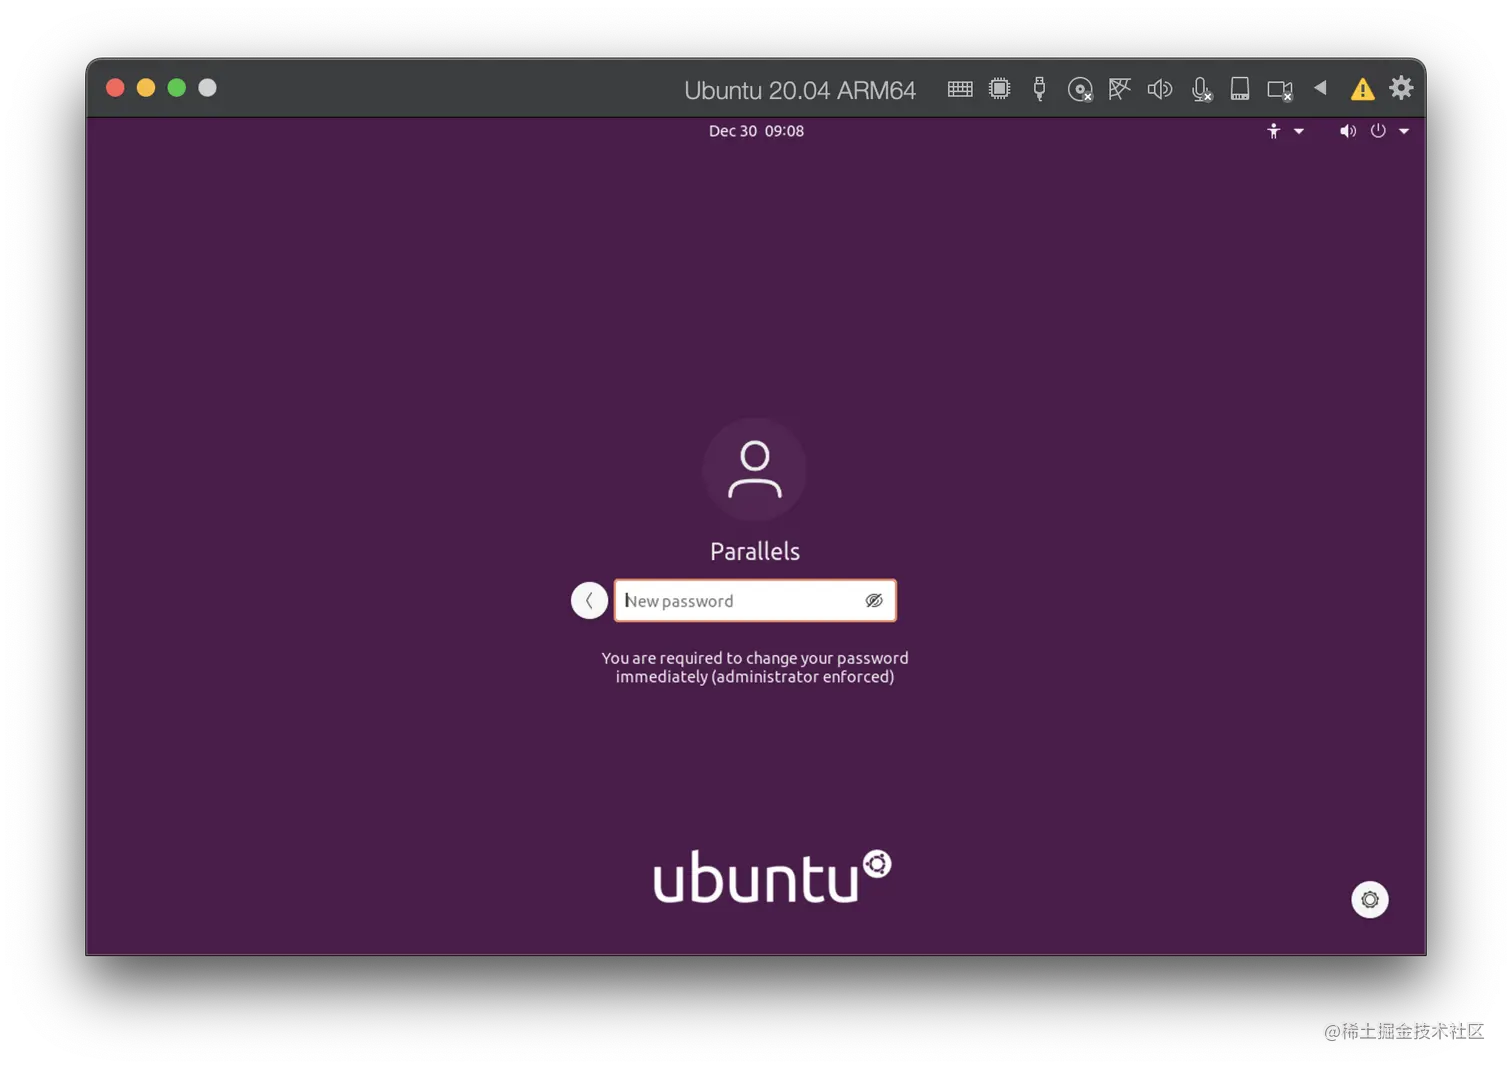Image resolution: width=1512 pixels, height=1069 pixels.
Task: Click the Parallels username label
Action: coord(755,551)
